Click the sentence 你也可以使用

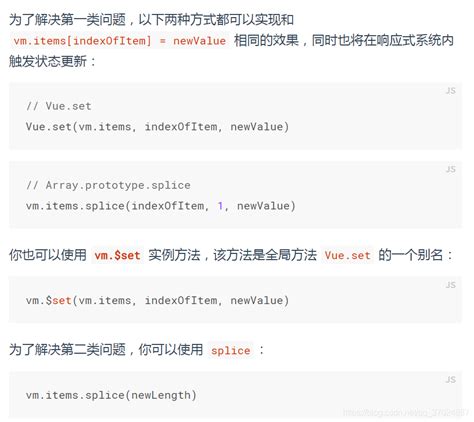(48, 255)
